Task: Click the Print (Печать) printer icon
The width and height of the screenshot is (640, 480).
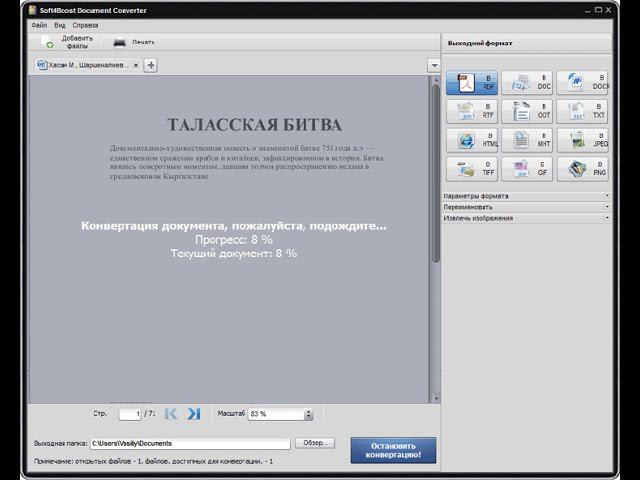Action: coord(120,42)
